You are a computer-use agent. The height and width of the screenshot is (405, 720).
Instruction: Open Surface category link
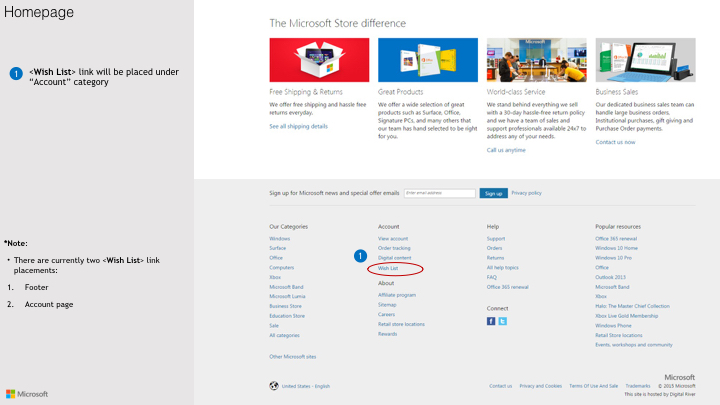(278, 248)
